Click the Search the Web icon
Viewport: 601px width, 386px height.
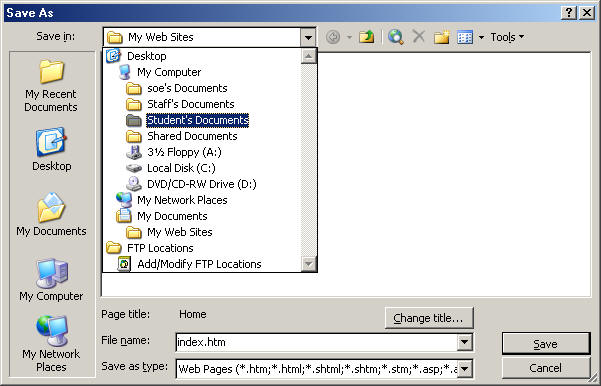tap(395, 37)
